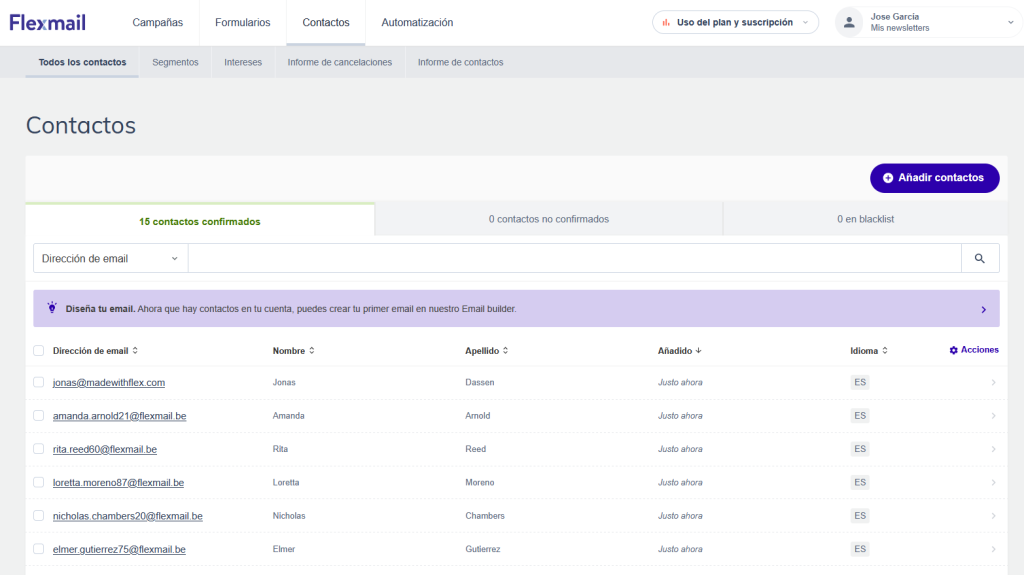Click the Flexmail logo
The image size is (1024, 575).
[x=48, y=23]
